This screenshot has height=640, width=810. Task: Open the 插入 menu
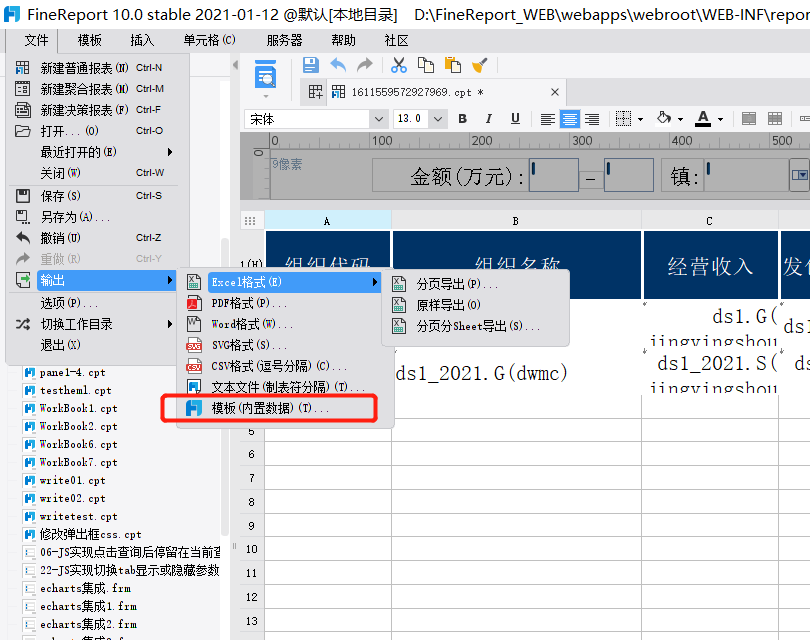[x=142, y=40]
